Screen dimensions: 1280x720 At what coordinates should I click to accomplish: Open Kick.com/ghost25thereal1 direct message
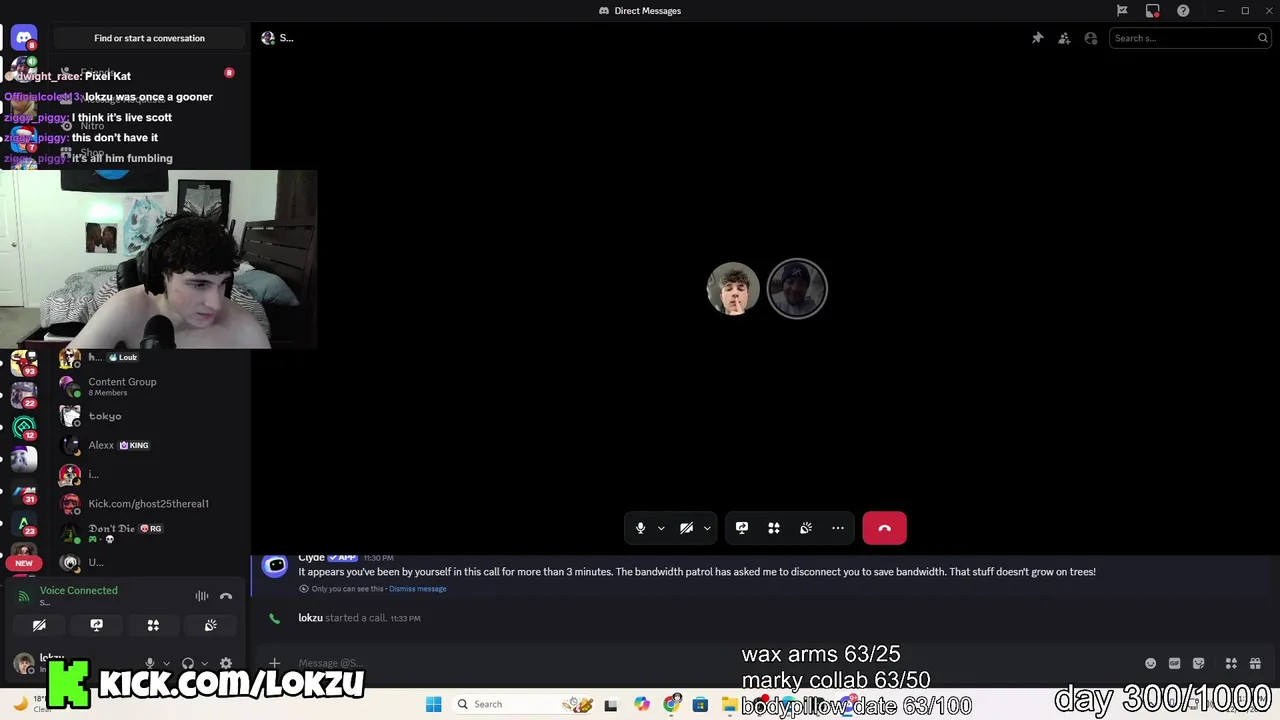click(x=150, y=504)
